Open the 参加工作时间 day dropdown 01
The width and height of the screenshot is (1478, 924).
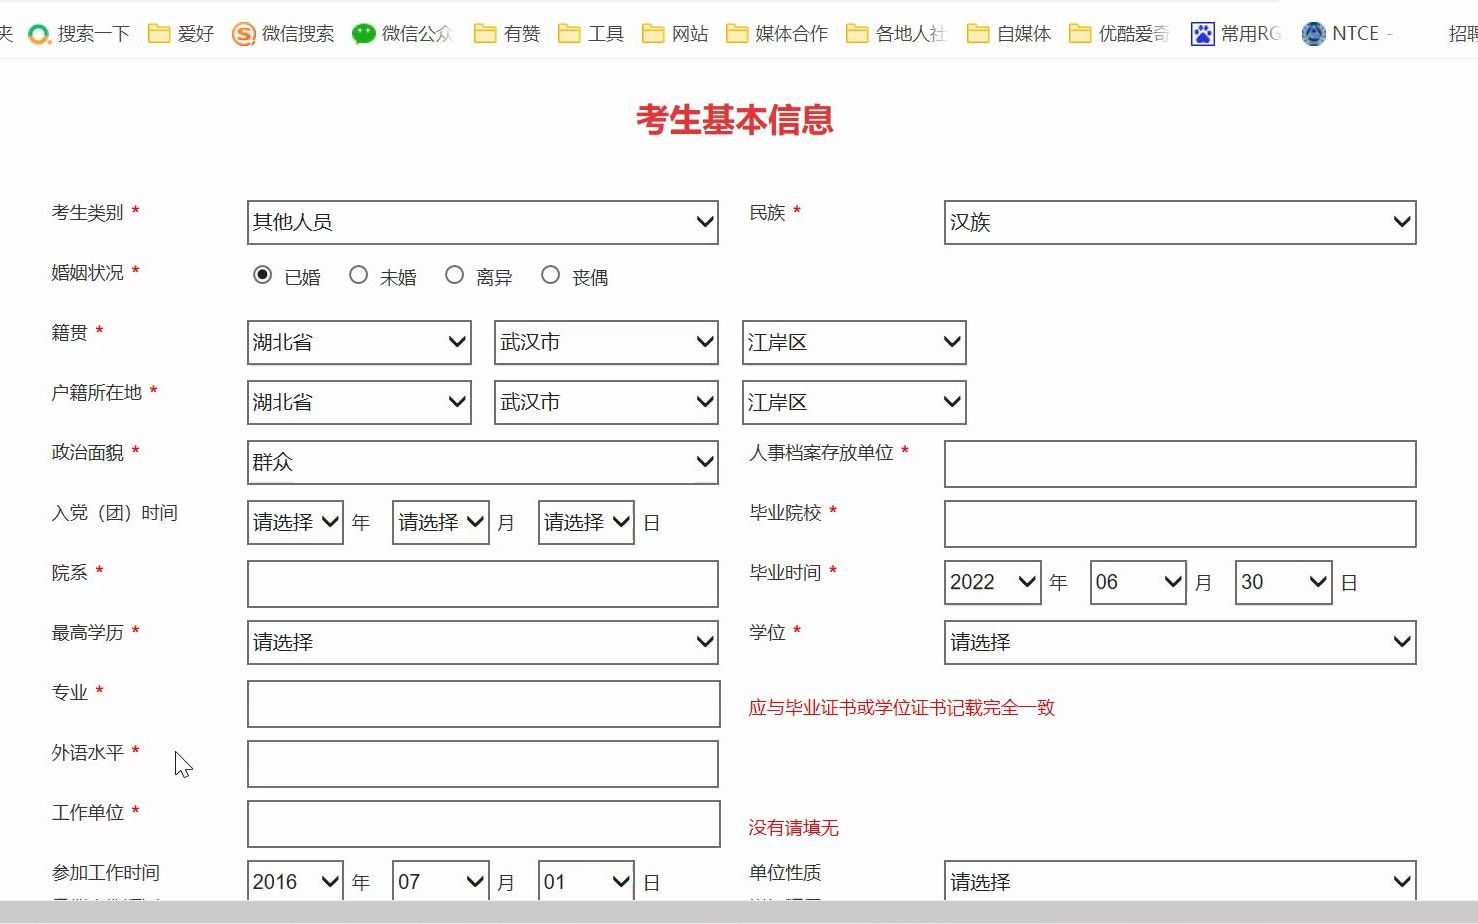pos(586,881)
